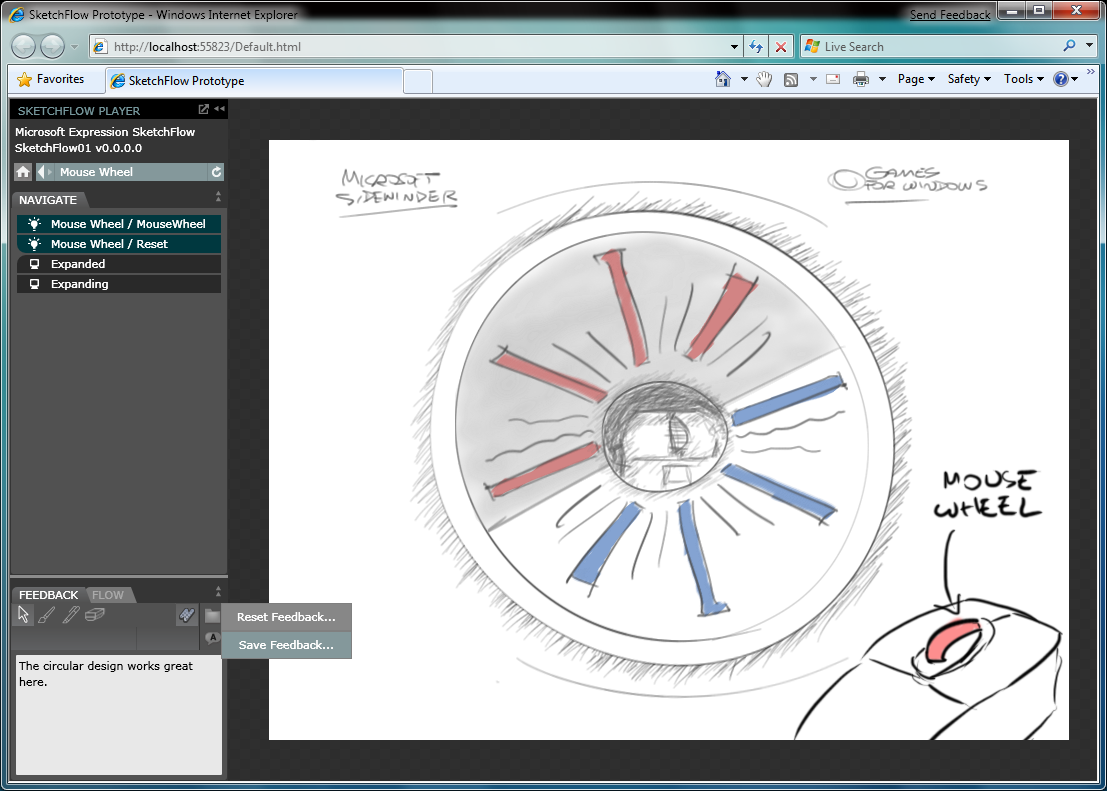1107x791 pixels.
Task: Open the Print options dropdown arrow
Action: point(882,79)
